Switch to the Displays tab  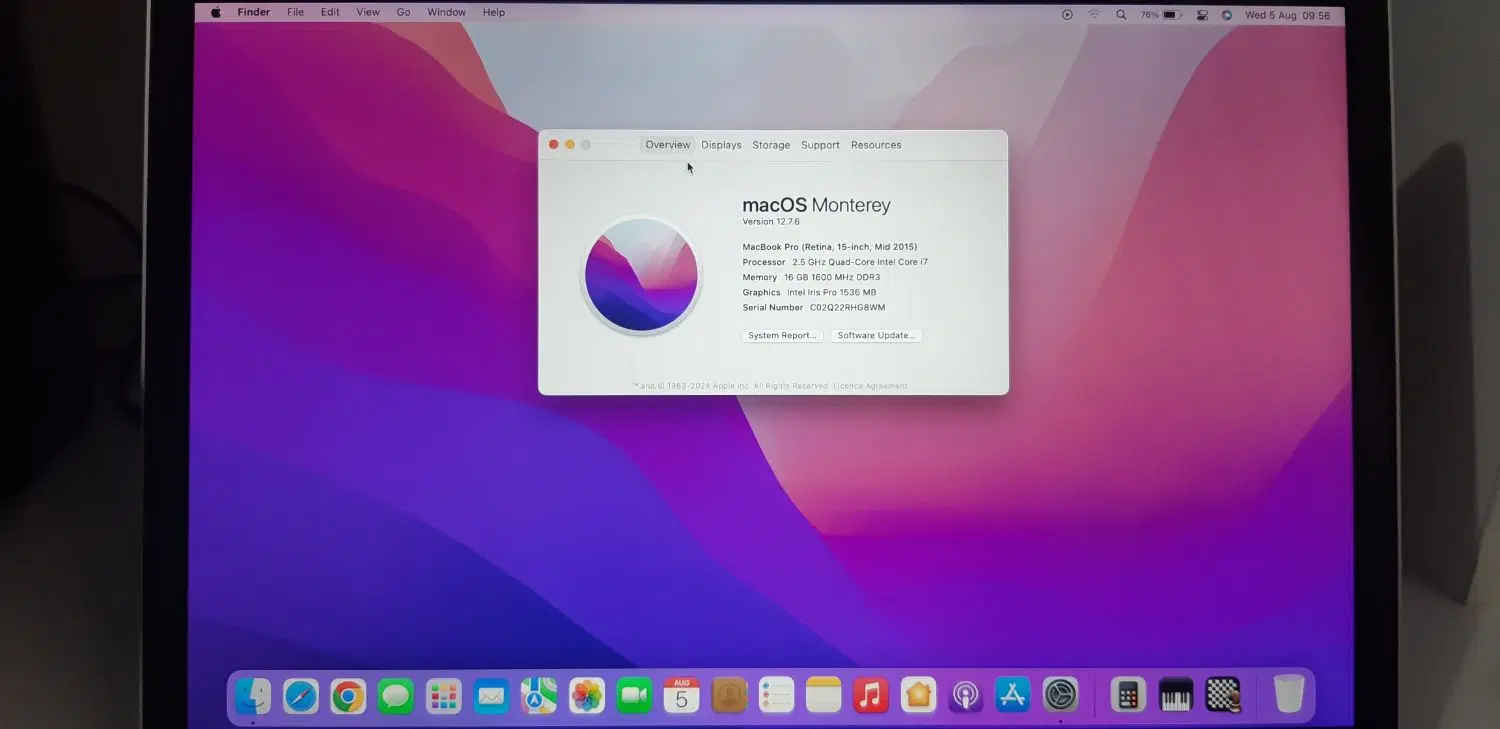point(721,145)
